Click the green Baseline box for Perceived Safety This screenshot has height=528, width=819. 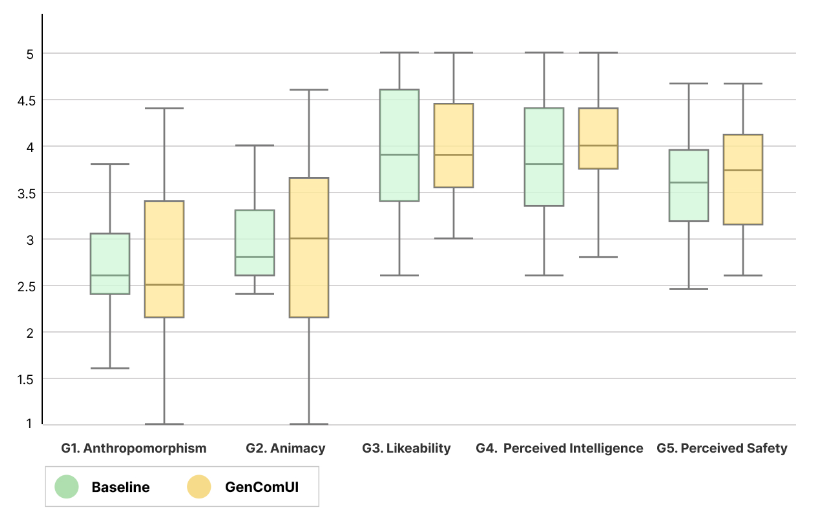689,185
